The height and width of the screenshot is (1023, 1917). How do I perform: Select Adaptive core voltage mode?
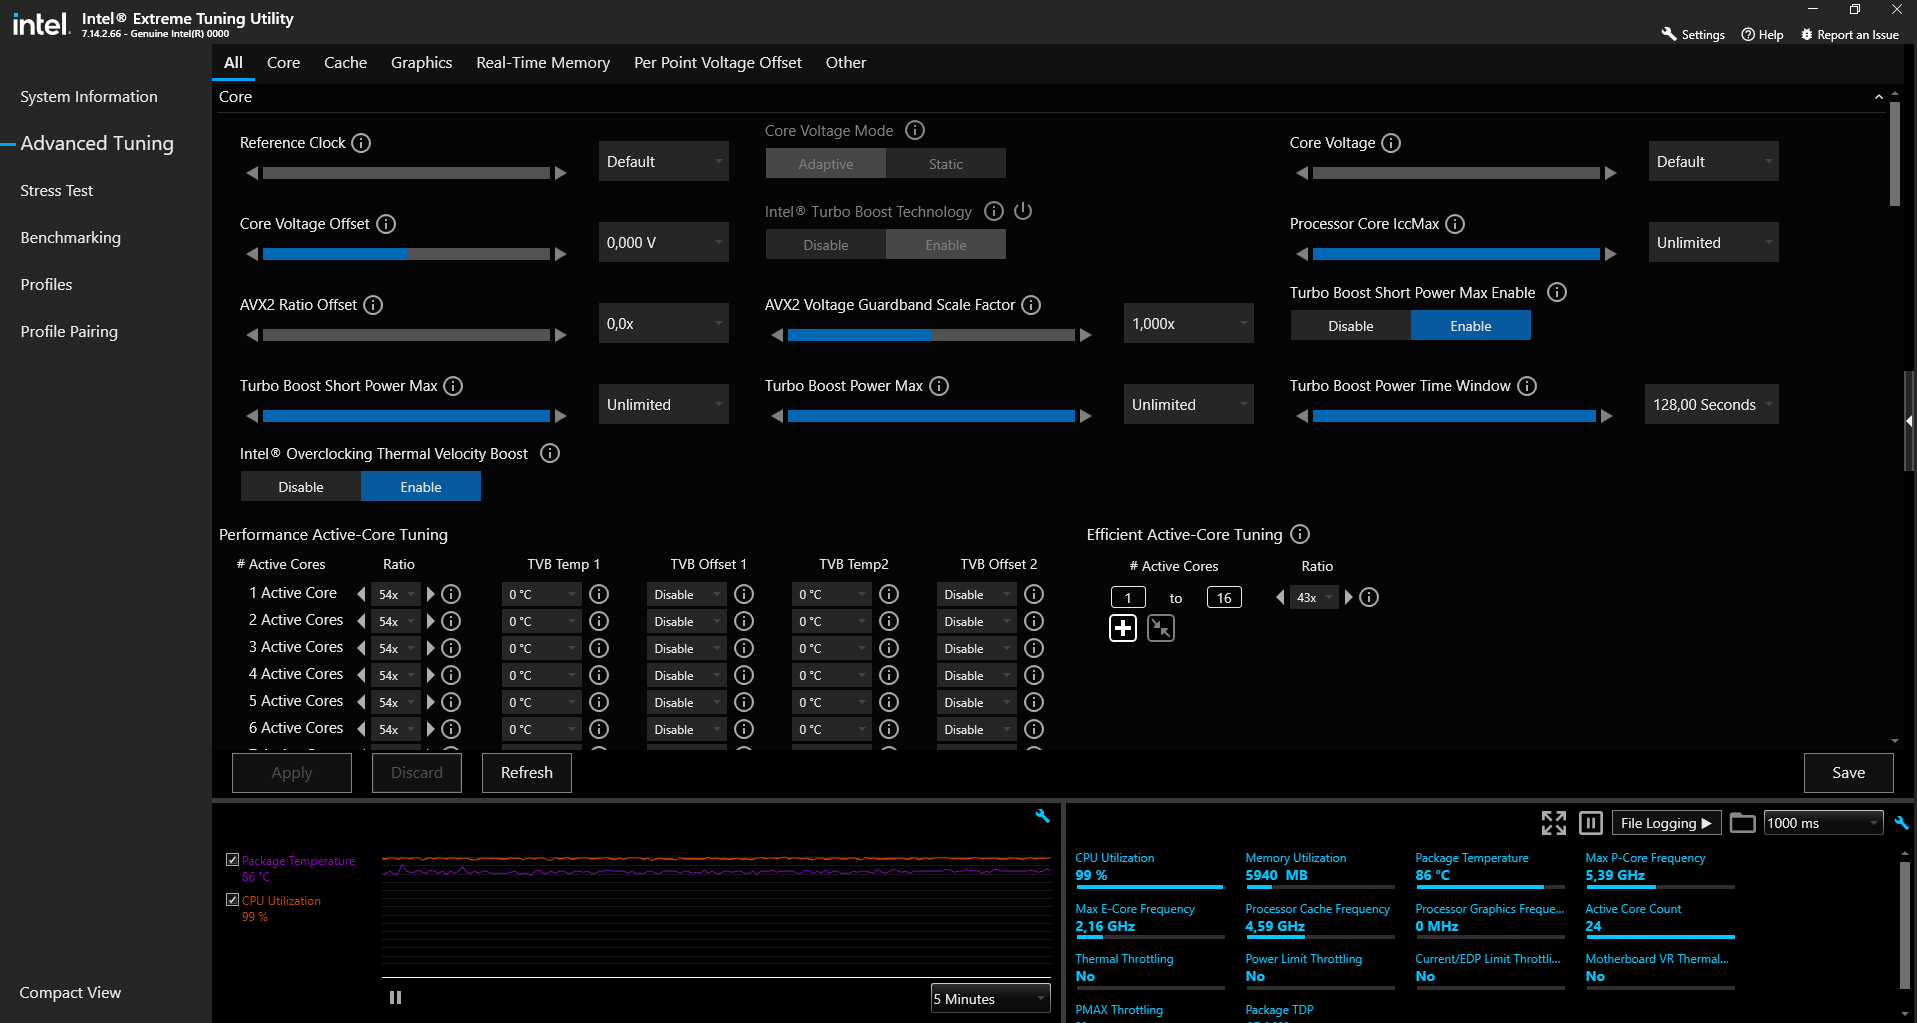click(826, 164)
